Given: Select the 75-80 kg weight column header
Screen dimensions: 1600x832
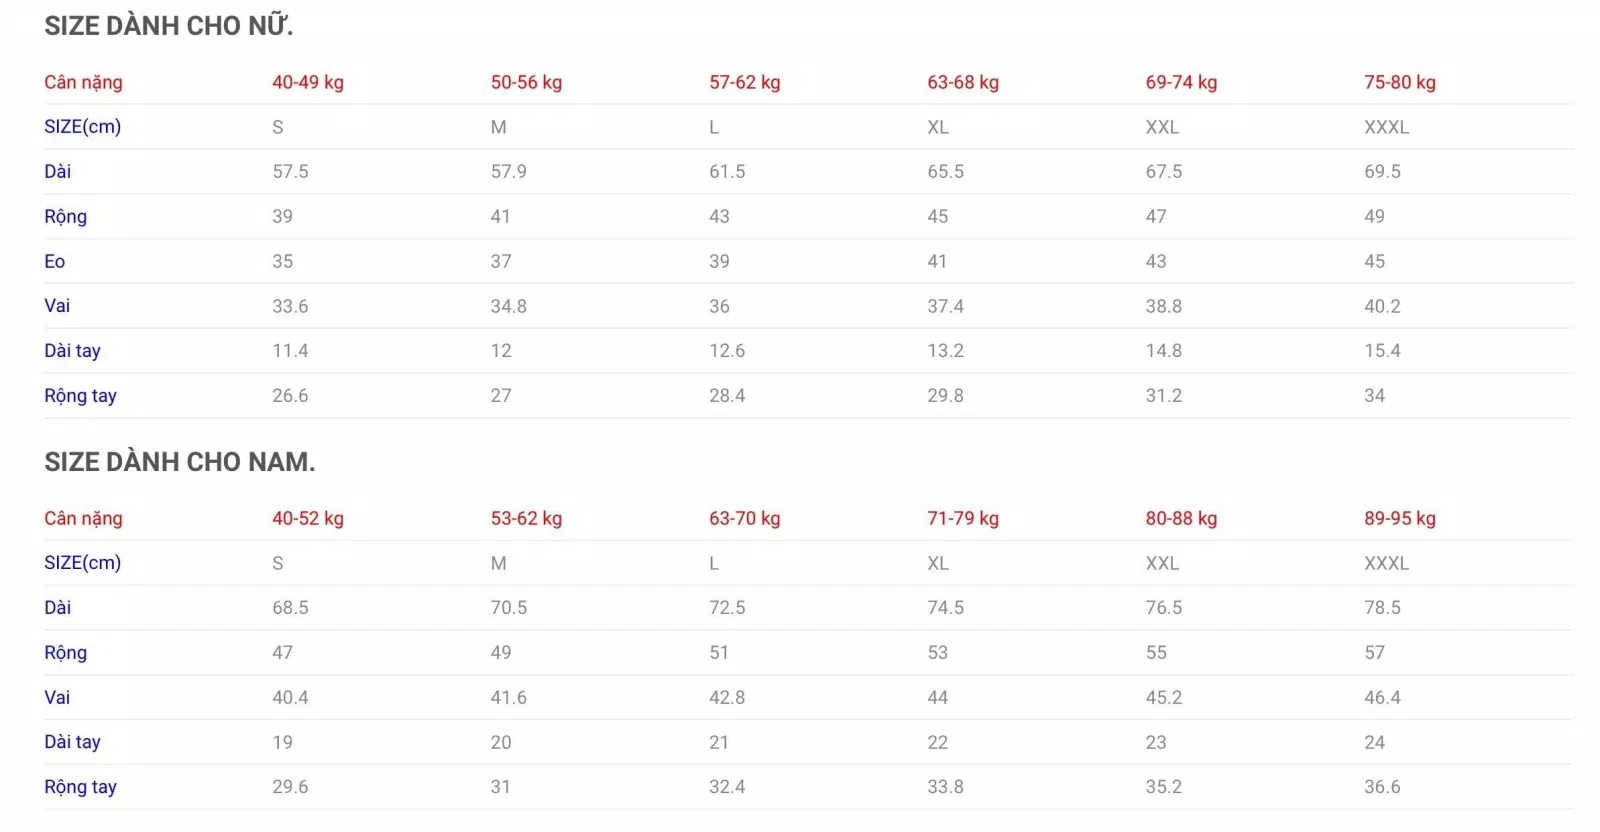Looking at the screenshot, I should coord(1399,82).
